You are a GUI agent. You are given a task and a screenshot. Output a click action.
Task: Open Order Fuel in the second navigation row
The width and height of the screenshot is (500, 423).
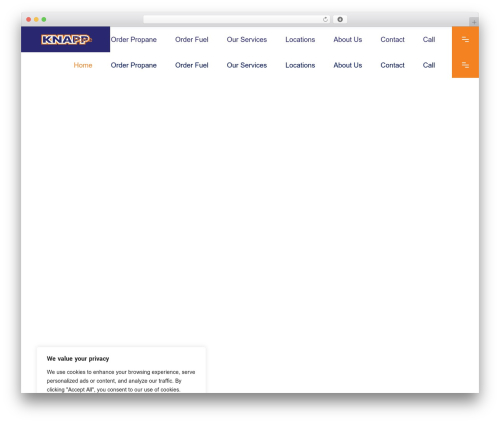pos(192,65)
